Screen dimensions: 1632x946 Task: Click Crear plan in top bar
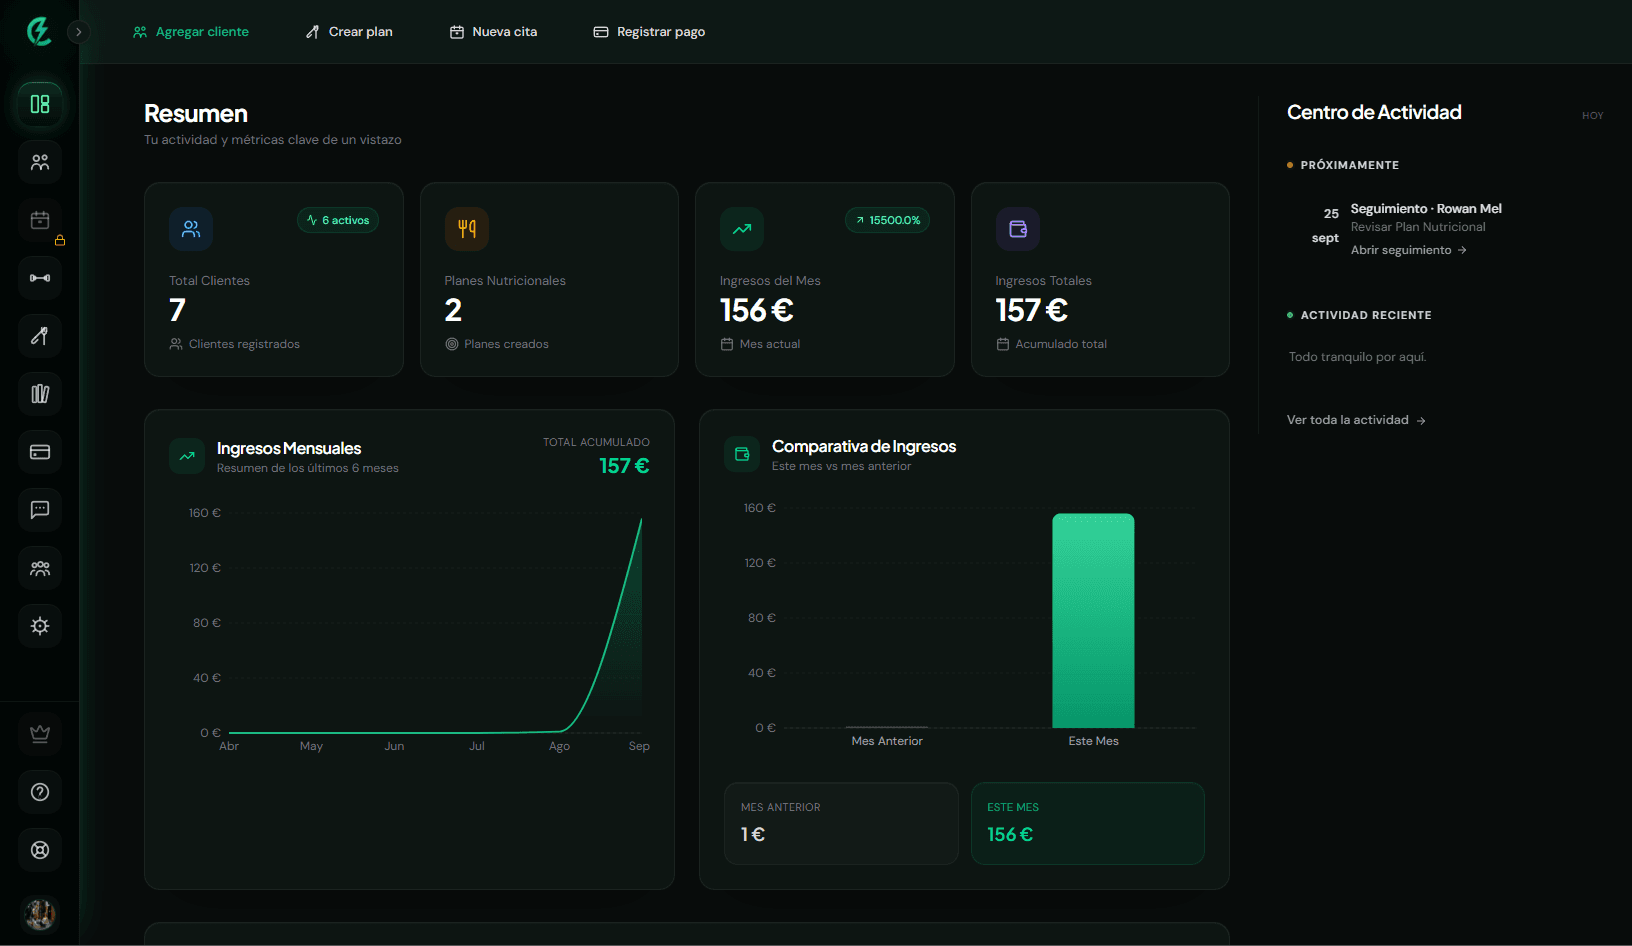coord(349,32)
